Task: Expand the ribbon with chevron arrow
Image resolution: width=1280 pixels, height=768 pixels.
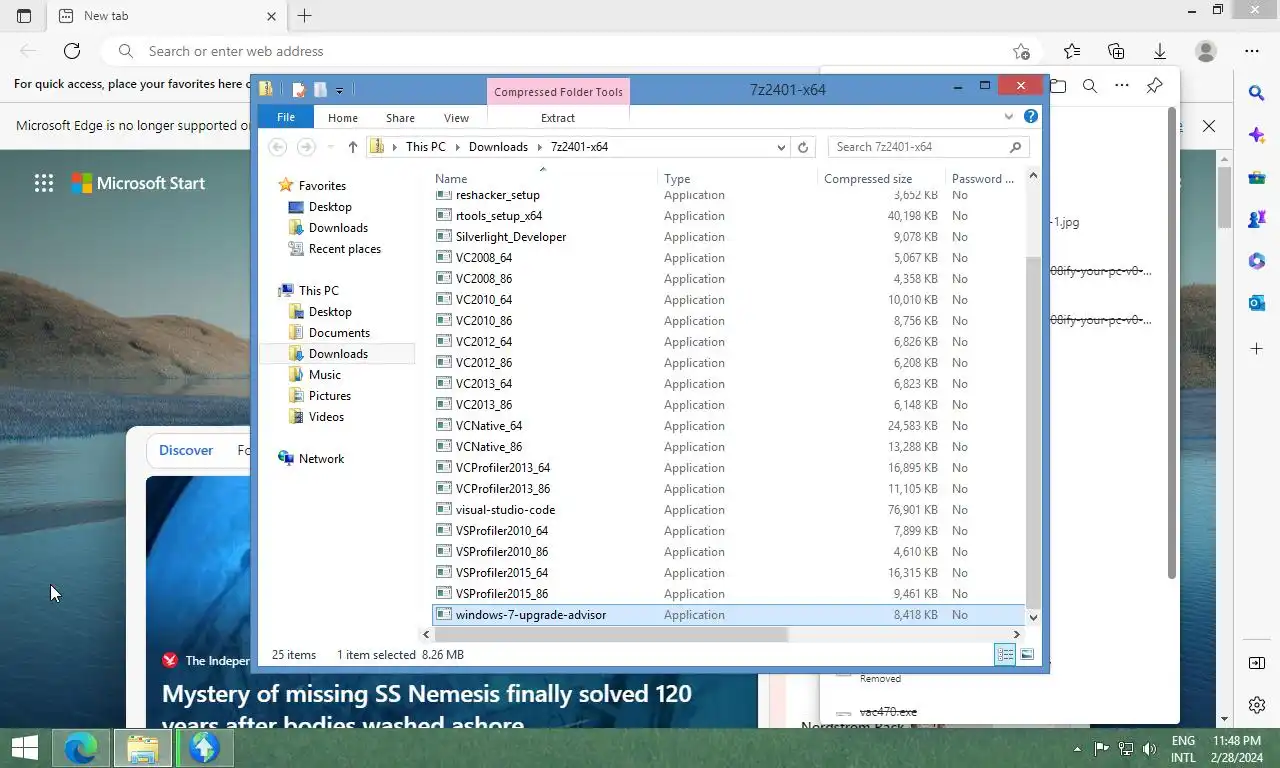Action: click(1008, 117)
